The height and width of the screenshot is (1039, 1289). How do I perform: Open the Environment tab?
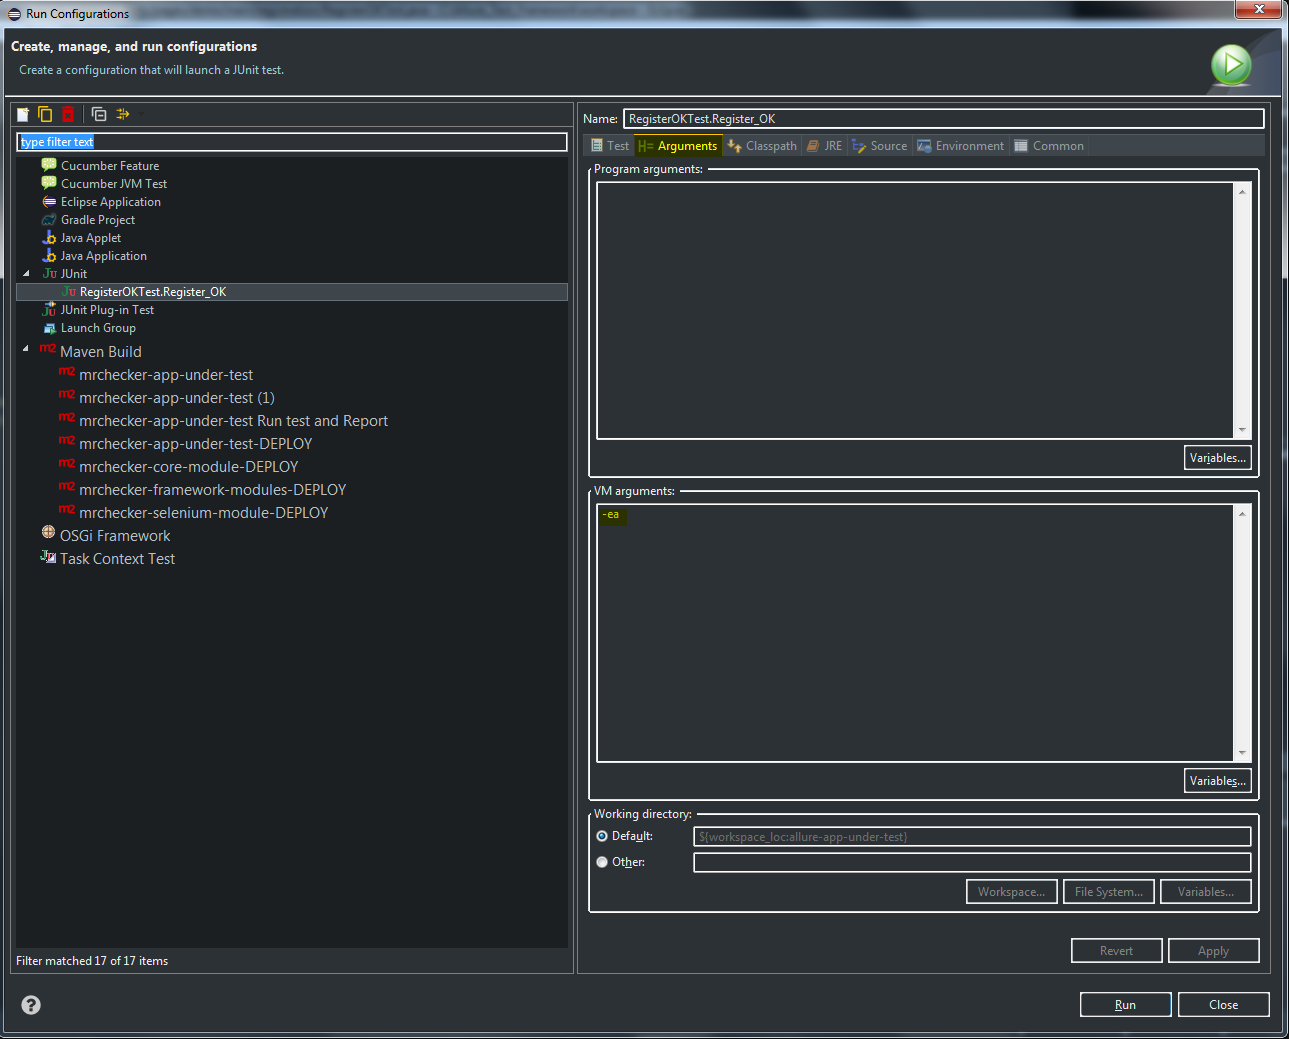click(x=960, y=146)
